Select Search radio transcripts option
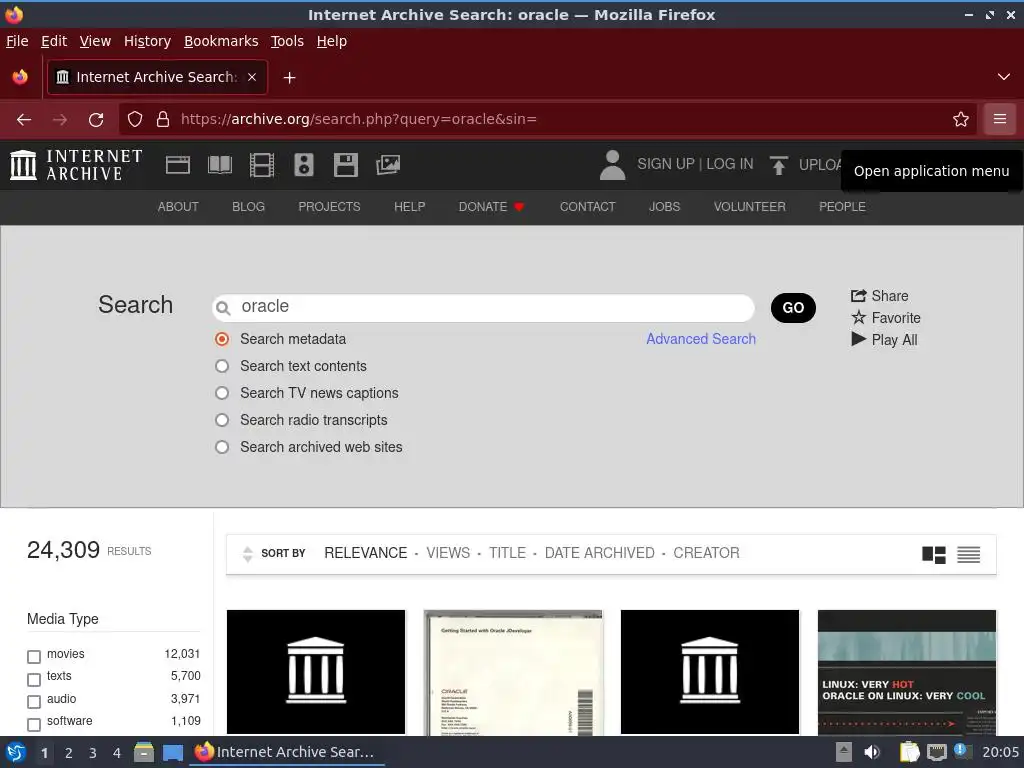 click(x=222, y=420)
